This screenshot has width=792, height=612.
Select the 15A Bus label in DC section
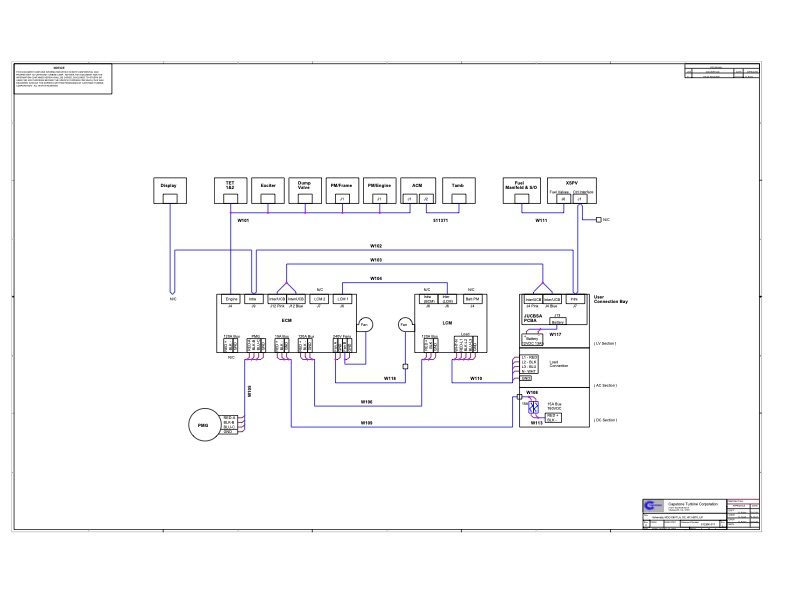[555, 406]
